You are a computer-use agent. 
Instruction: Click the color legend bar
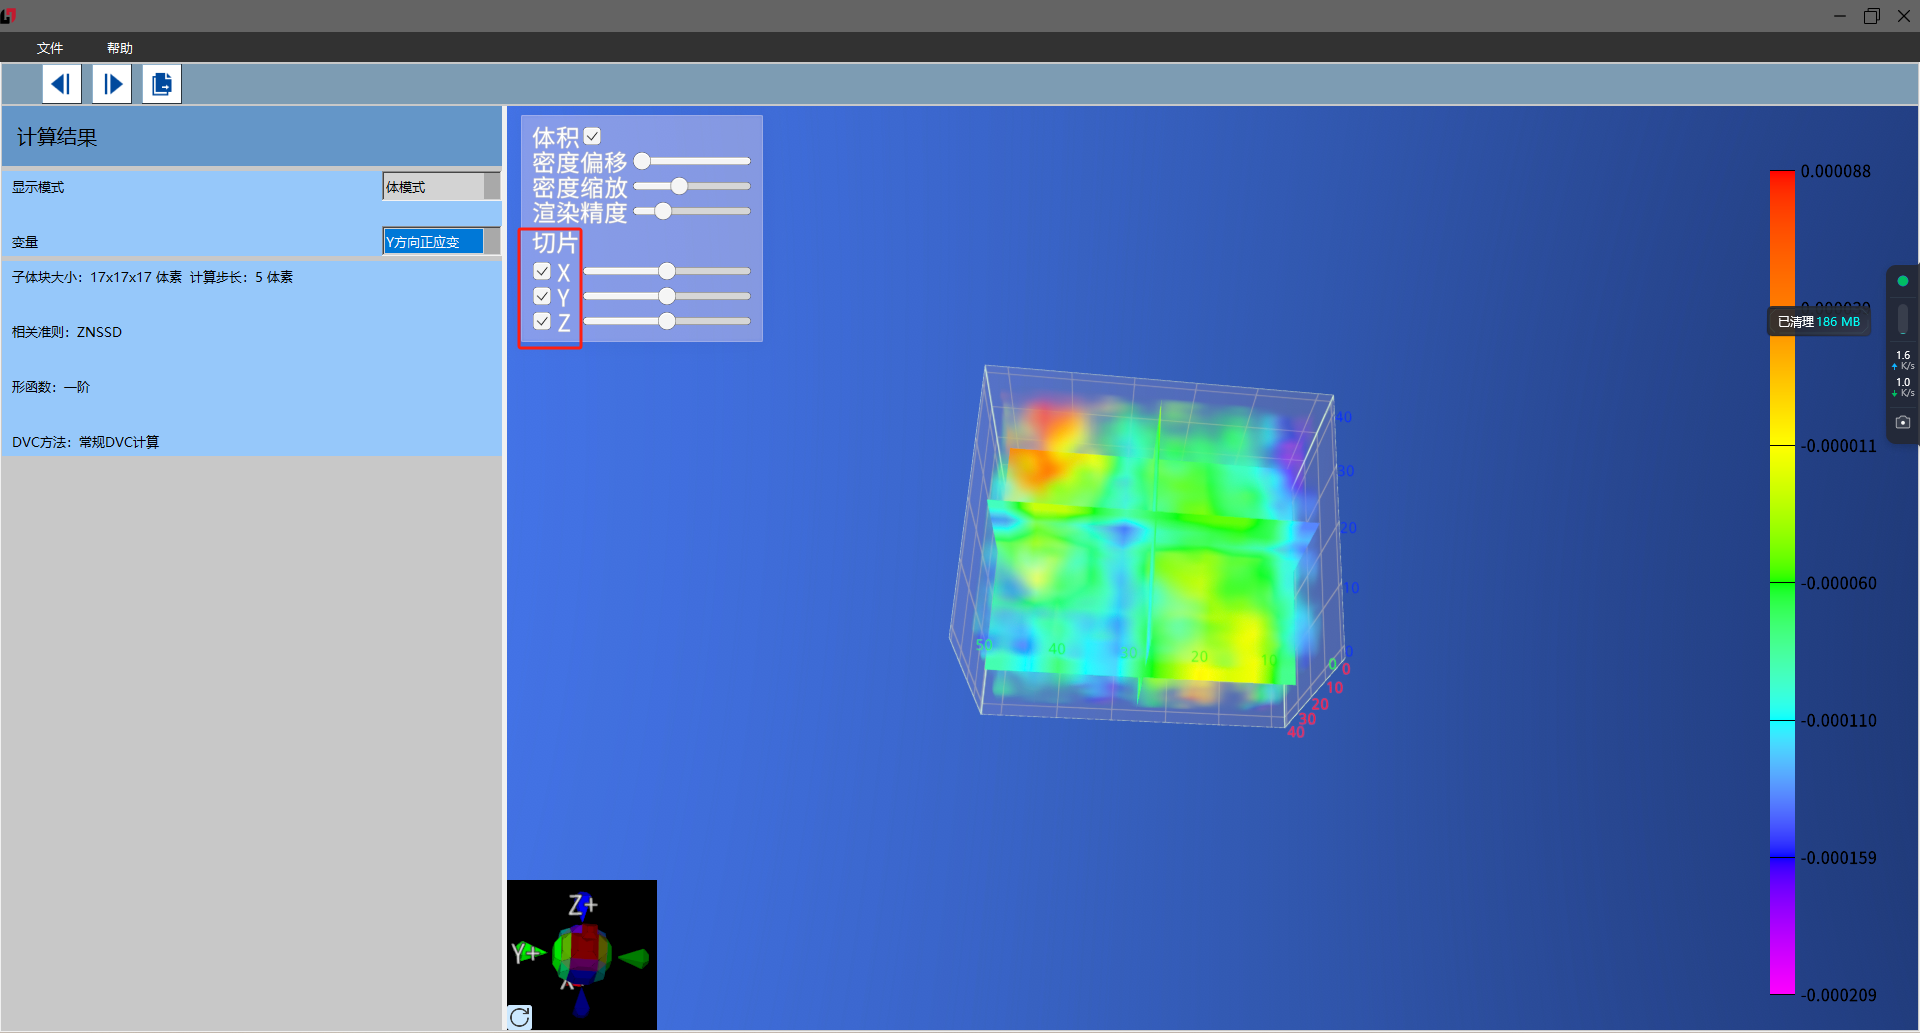(1782, 582)
